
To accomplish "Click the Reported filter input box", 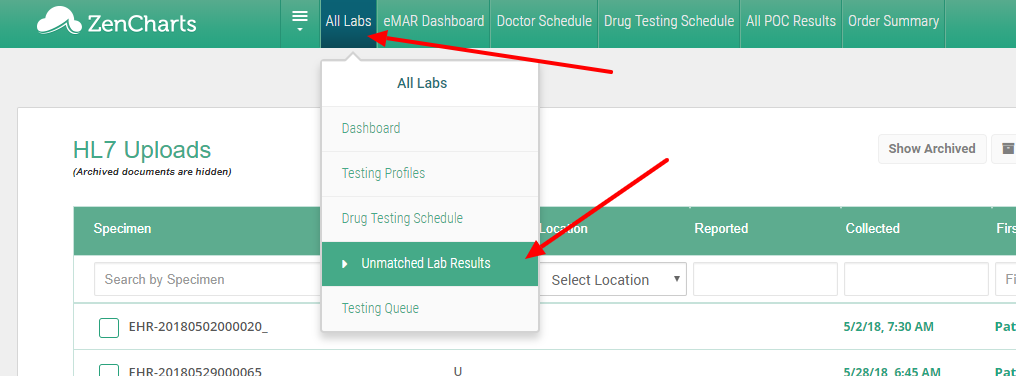I will click(x=765, y=279).
